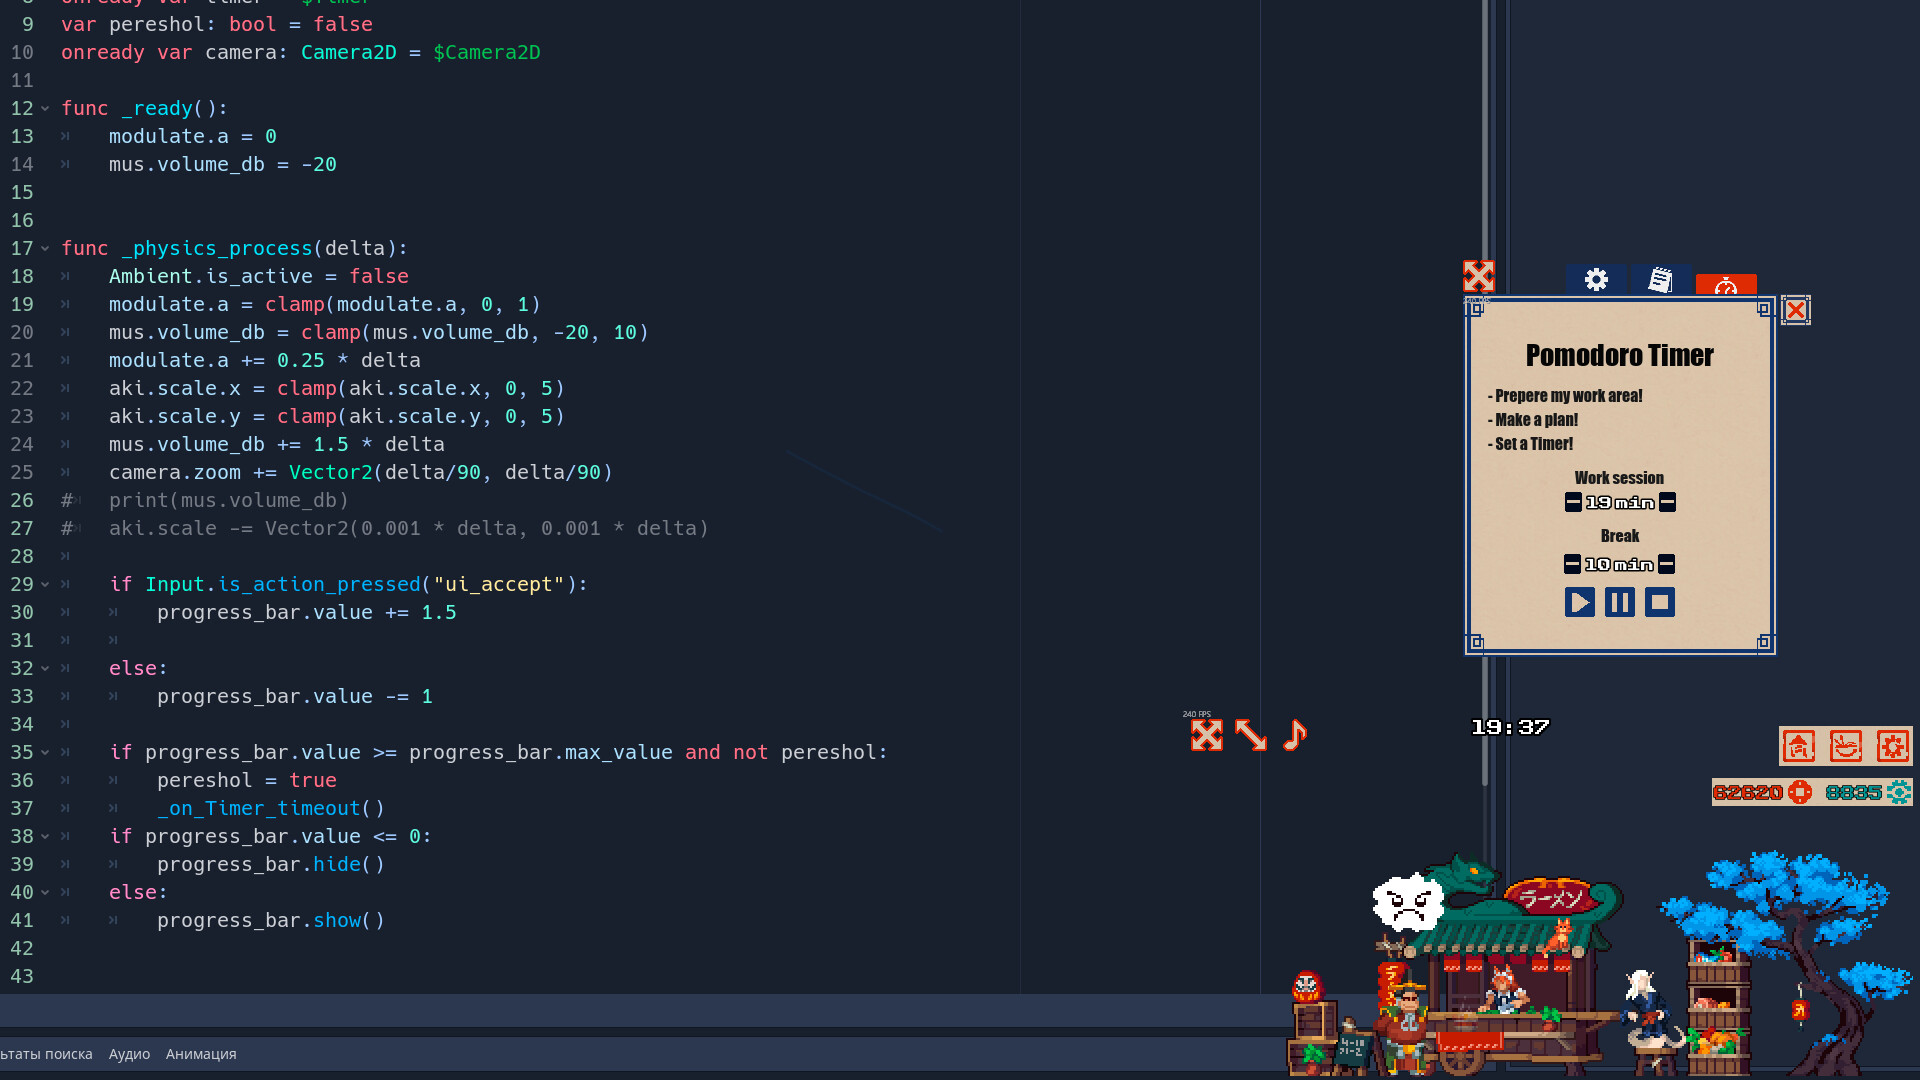
Task: Open the red gear icon in game panel
Action: pyautogui.click(x=1892, y=746)
